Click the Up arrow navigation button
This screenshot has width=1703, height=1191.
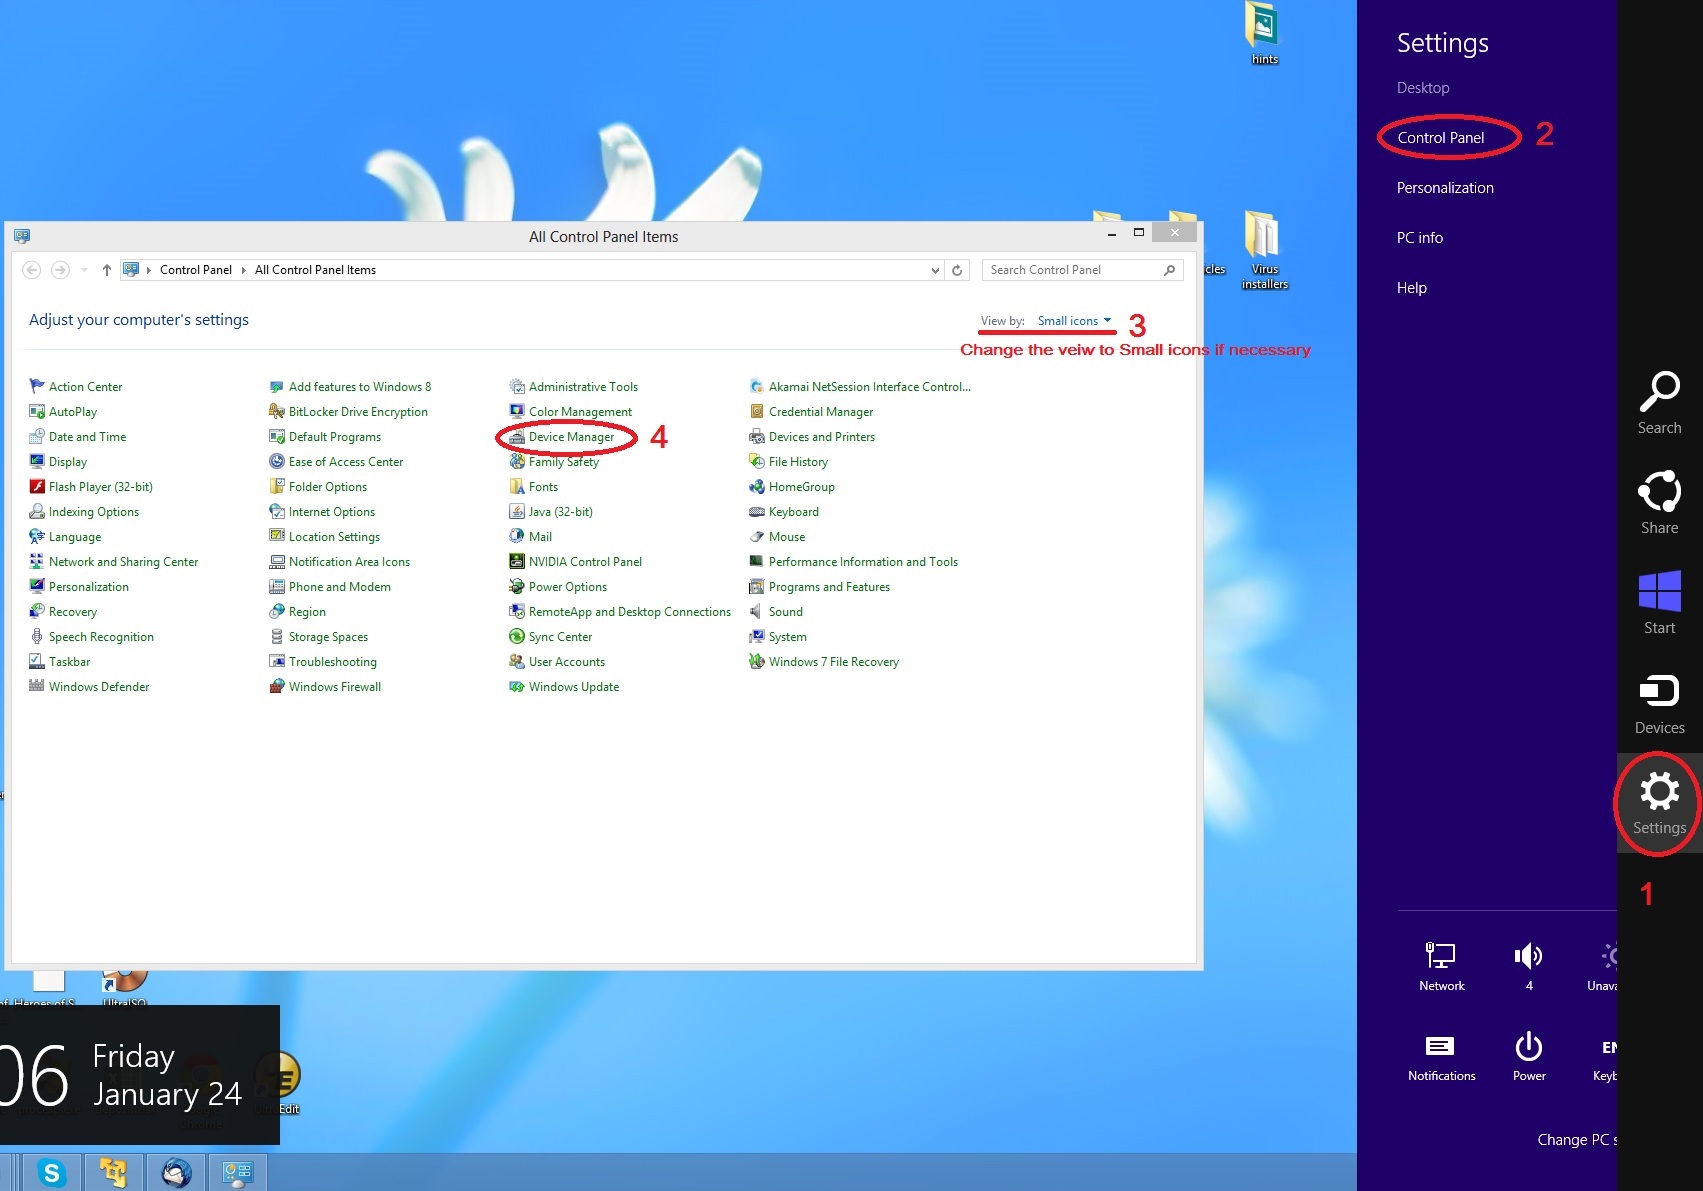click(x=106, y=270)
